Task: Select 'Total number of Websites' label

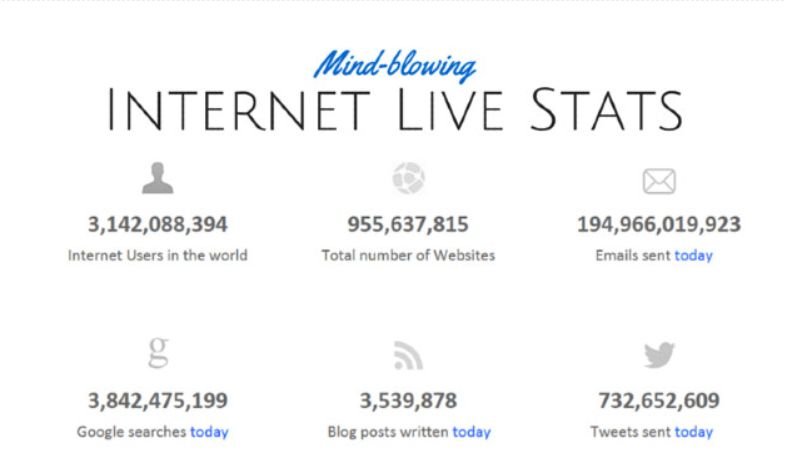Action: pyautogui.click(x=408, y=255)
